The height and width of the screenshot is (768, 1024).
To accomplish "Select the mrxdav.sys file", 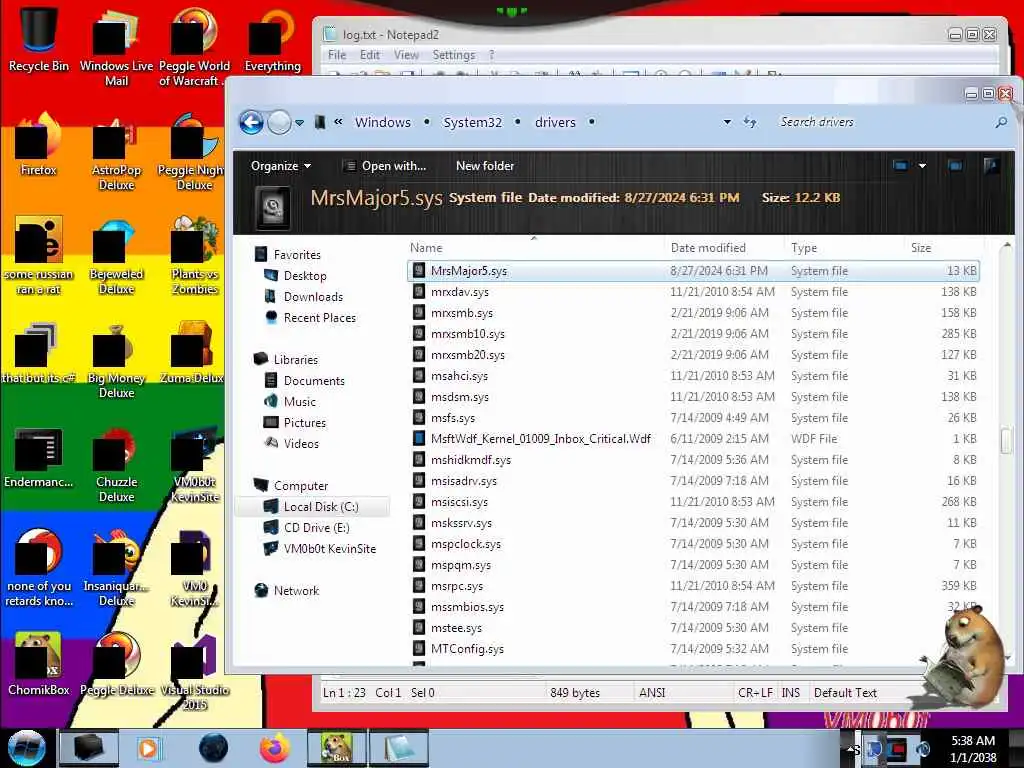I will tap(459, 291).
